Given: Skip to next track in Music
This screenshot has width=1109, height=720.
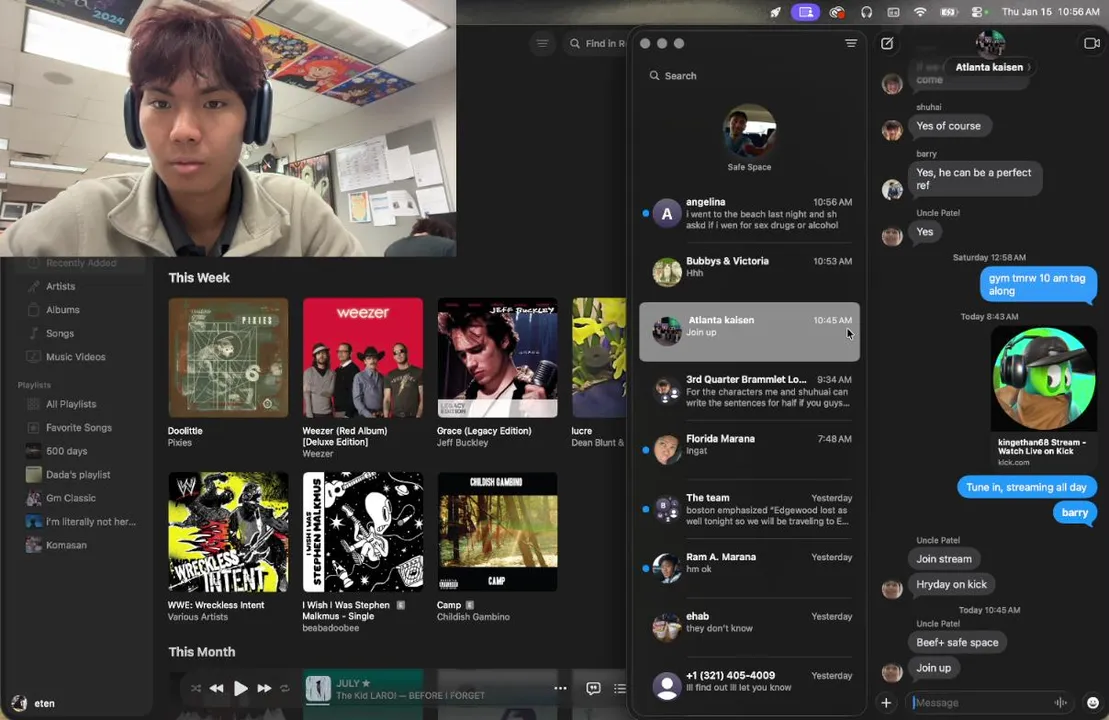Looking at the screenshot, I should pyautogui.click(x=264, y=688).
